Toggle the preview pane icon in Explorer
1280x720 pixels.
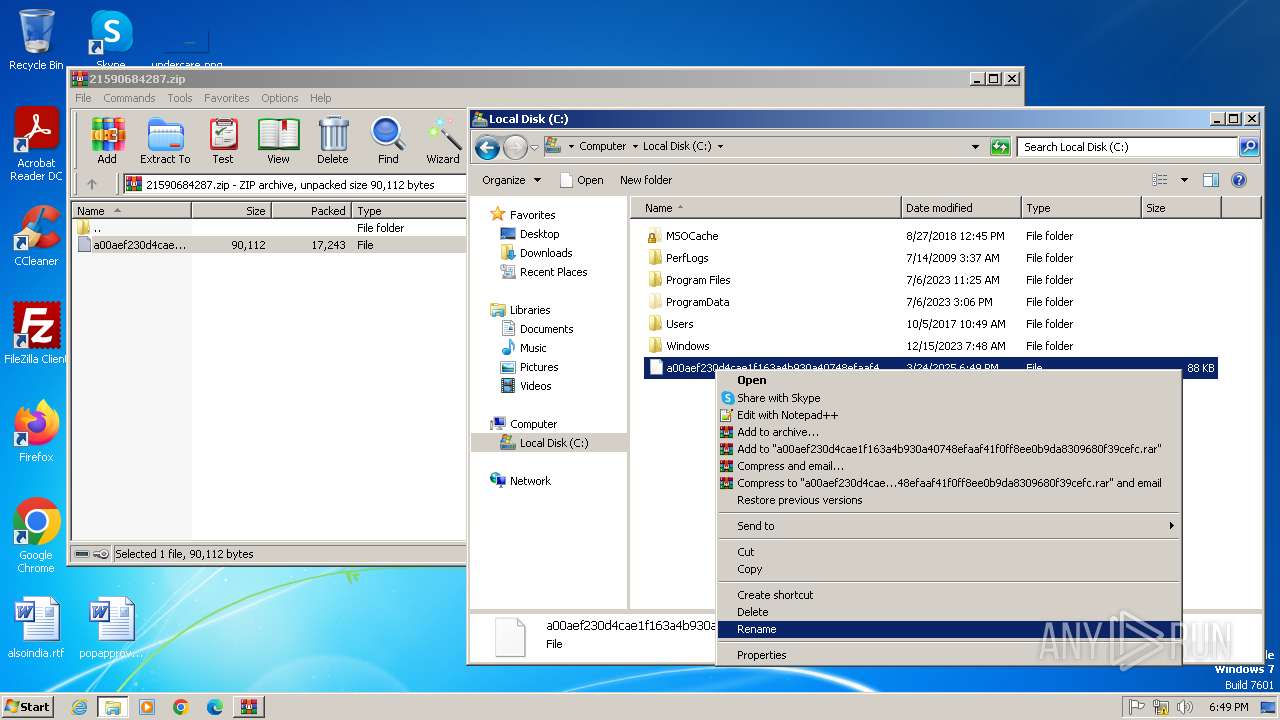1211,180
